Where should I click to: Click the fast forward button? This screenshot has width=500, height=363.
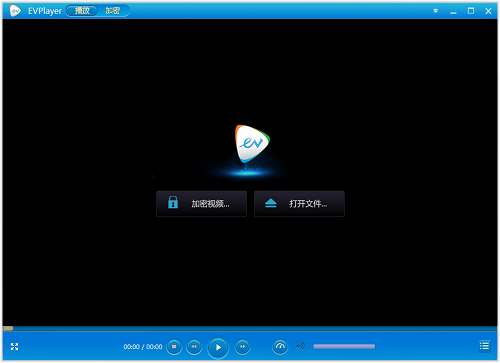[x=242, y=347]
